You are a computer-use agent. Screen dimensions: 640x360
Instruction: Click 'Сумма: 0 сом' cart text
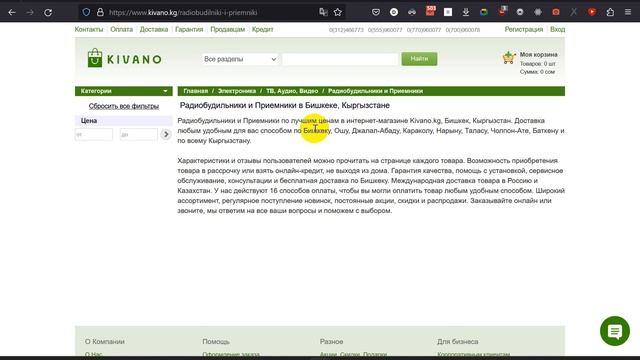537,72
